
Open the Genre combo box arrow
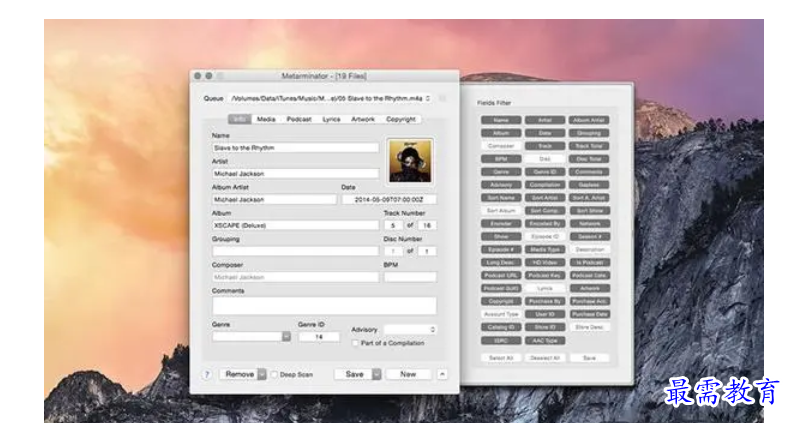click(x=285, y=337)
